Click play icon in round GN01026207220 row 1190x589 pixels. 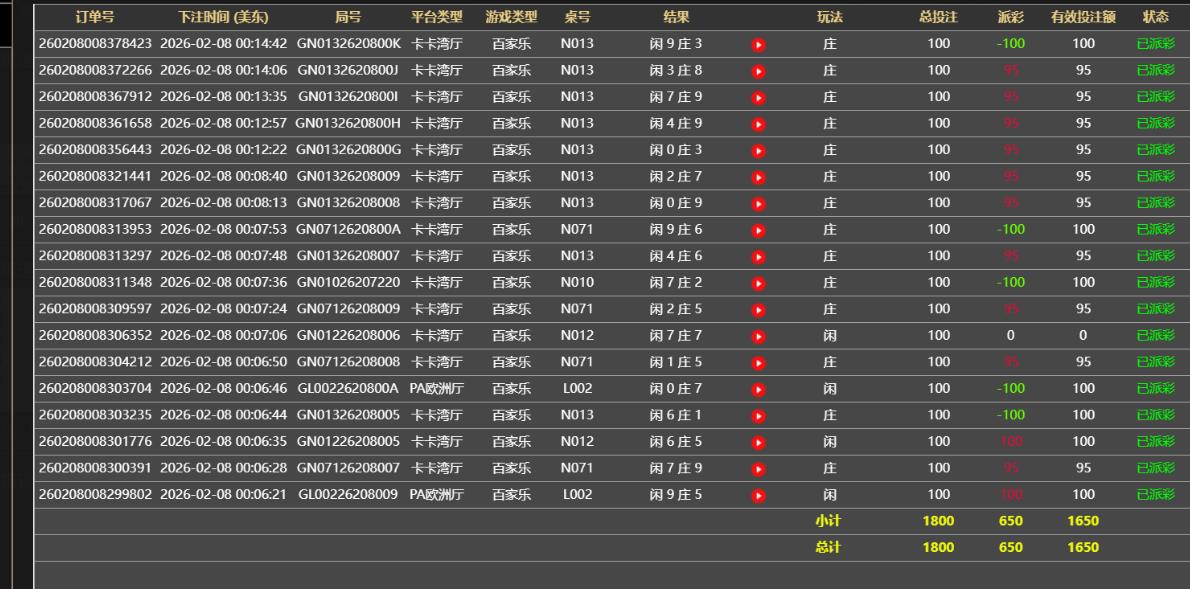click(x=758, y=283)
